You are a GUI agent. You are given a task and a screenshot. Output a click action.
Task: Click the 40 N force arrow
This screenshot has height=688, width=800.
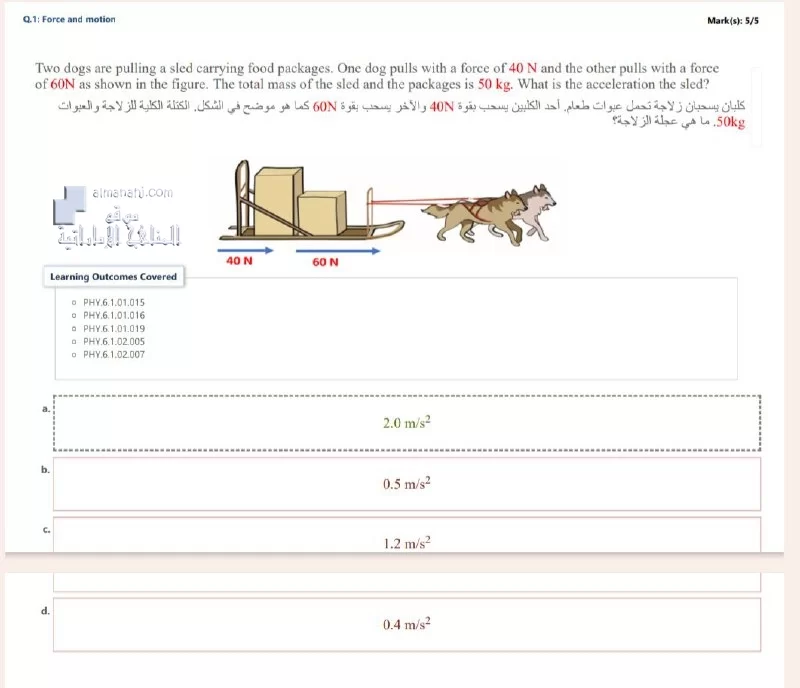coord(245,251)
